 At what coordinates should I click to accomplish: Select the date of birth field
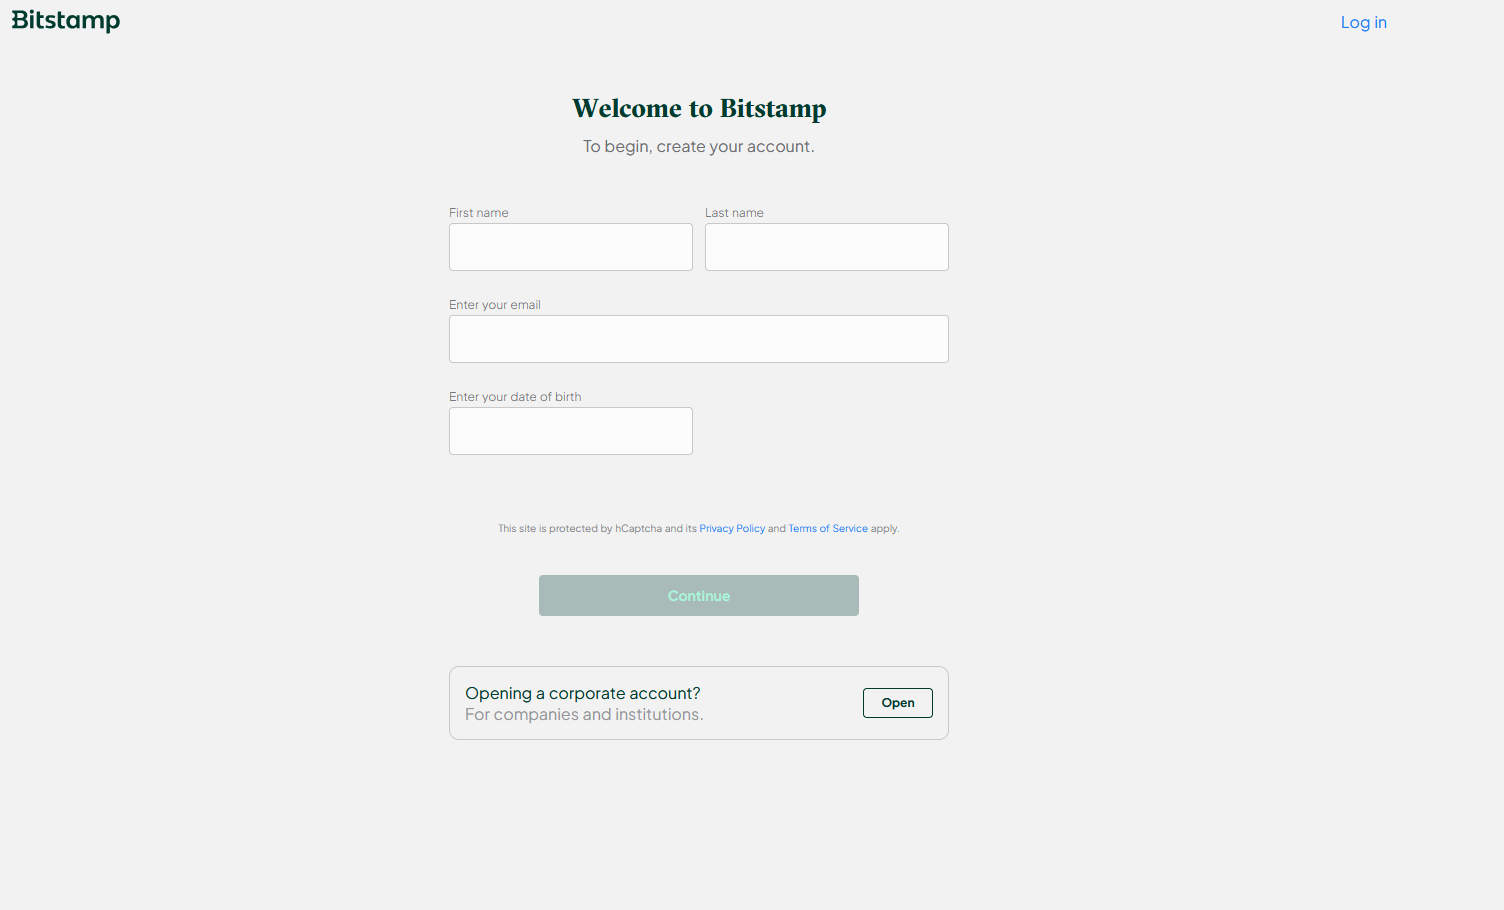point(571,431)
